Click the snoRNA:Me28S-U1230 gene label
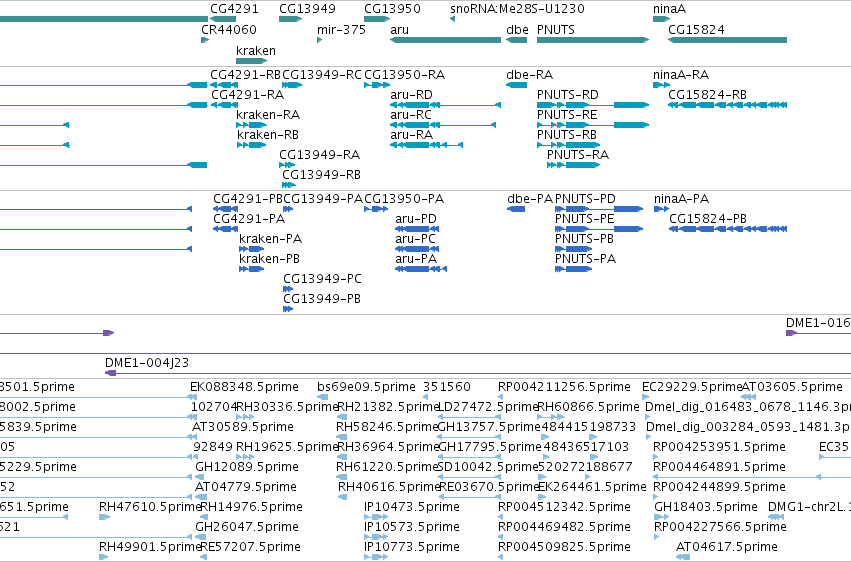This screenshot has width=851, height=562. [517, 9]
